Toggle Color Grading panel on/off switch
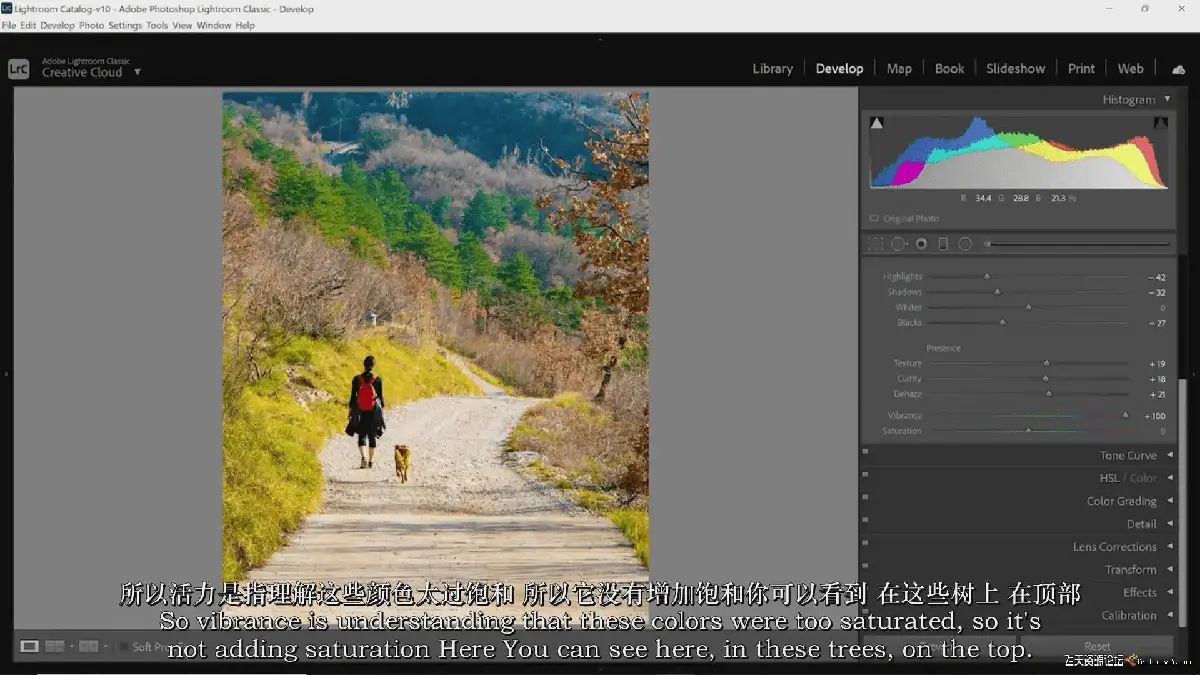The image size is (1200, 675). (x=865, y=498)
